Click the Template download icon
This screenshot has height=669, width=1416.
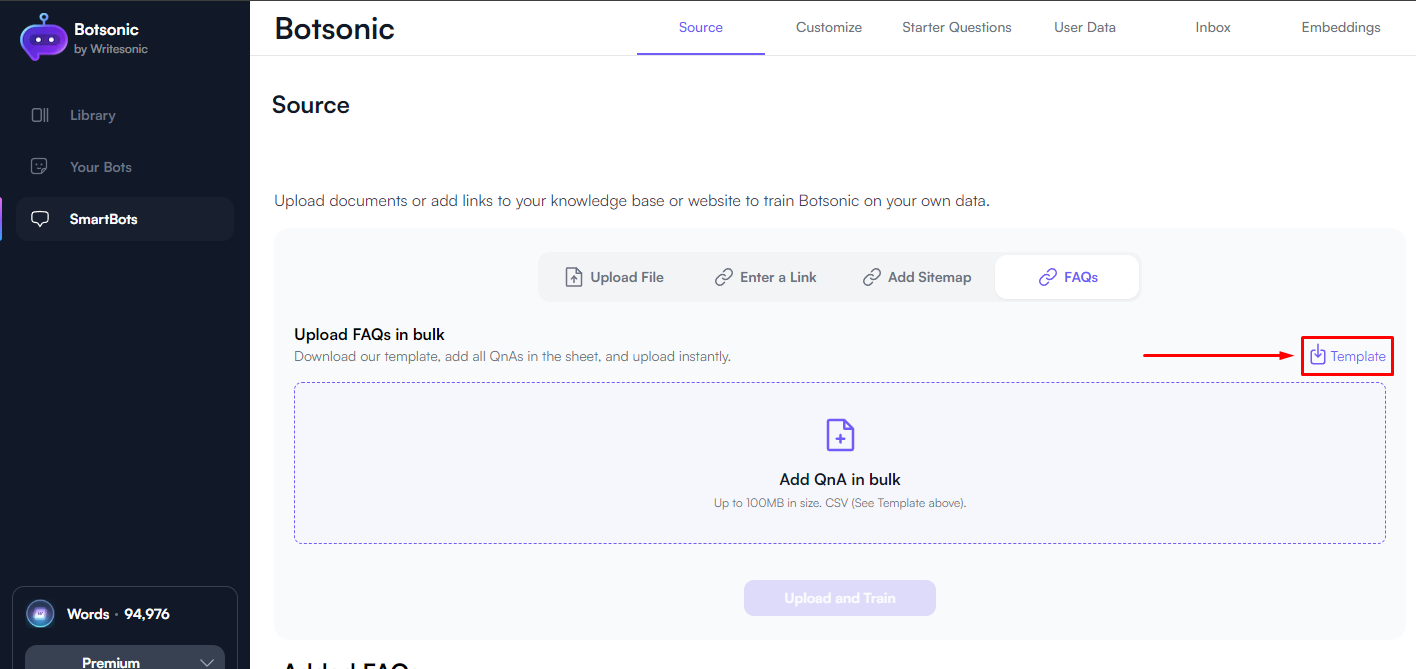(x=1318, y=355)
